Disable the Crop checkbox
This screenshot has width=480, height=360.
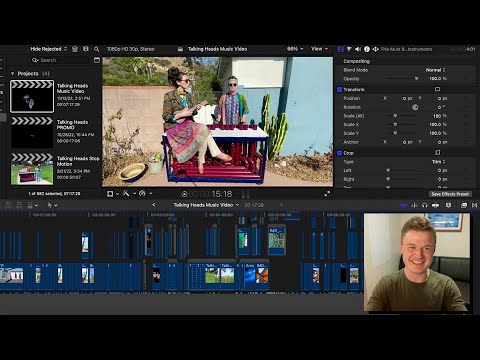point(340,153)
